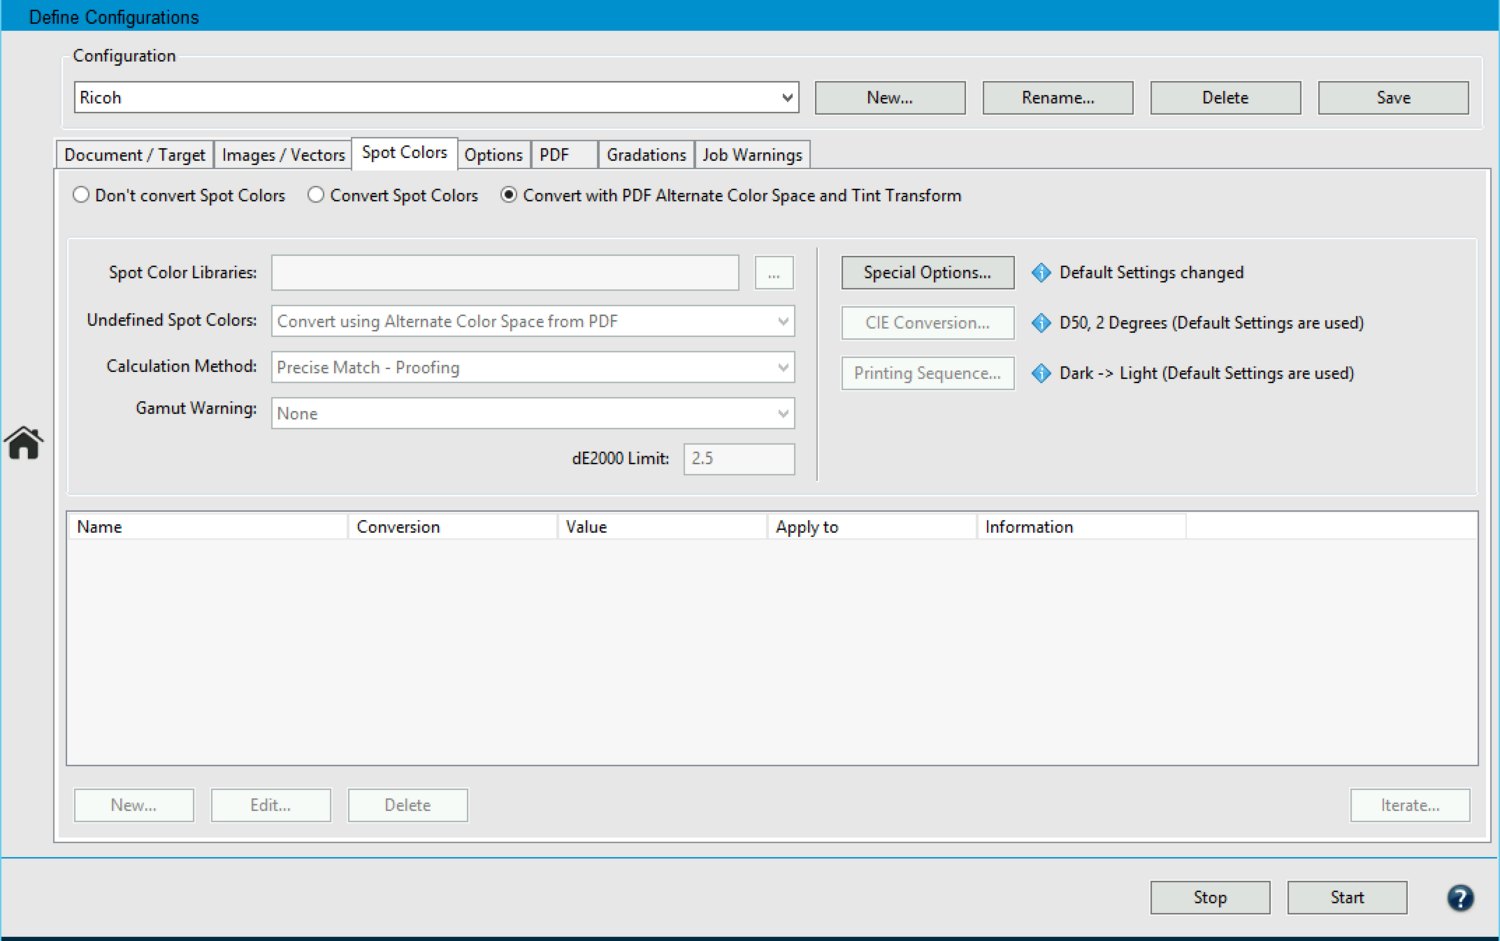Open the Job Warnings tab
The width and height of the screenshot is (1500, 941).
point(752,155)
